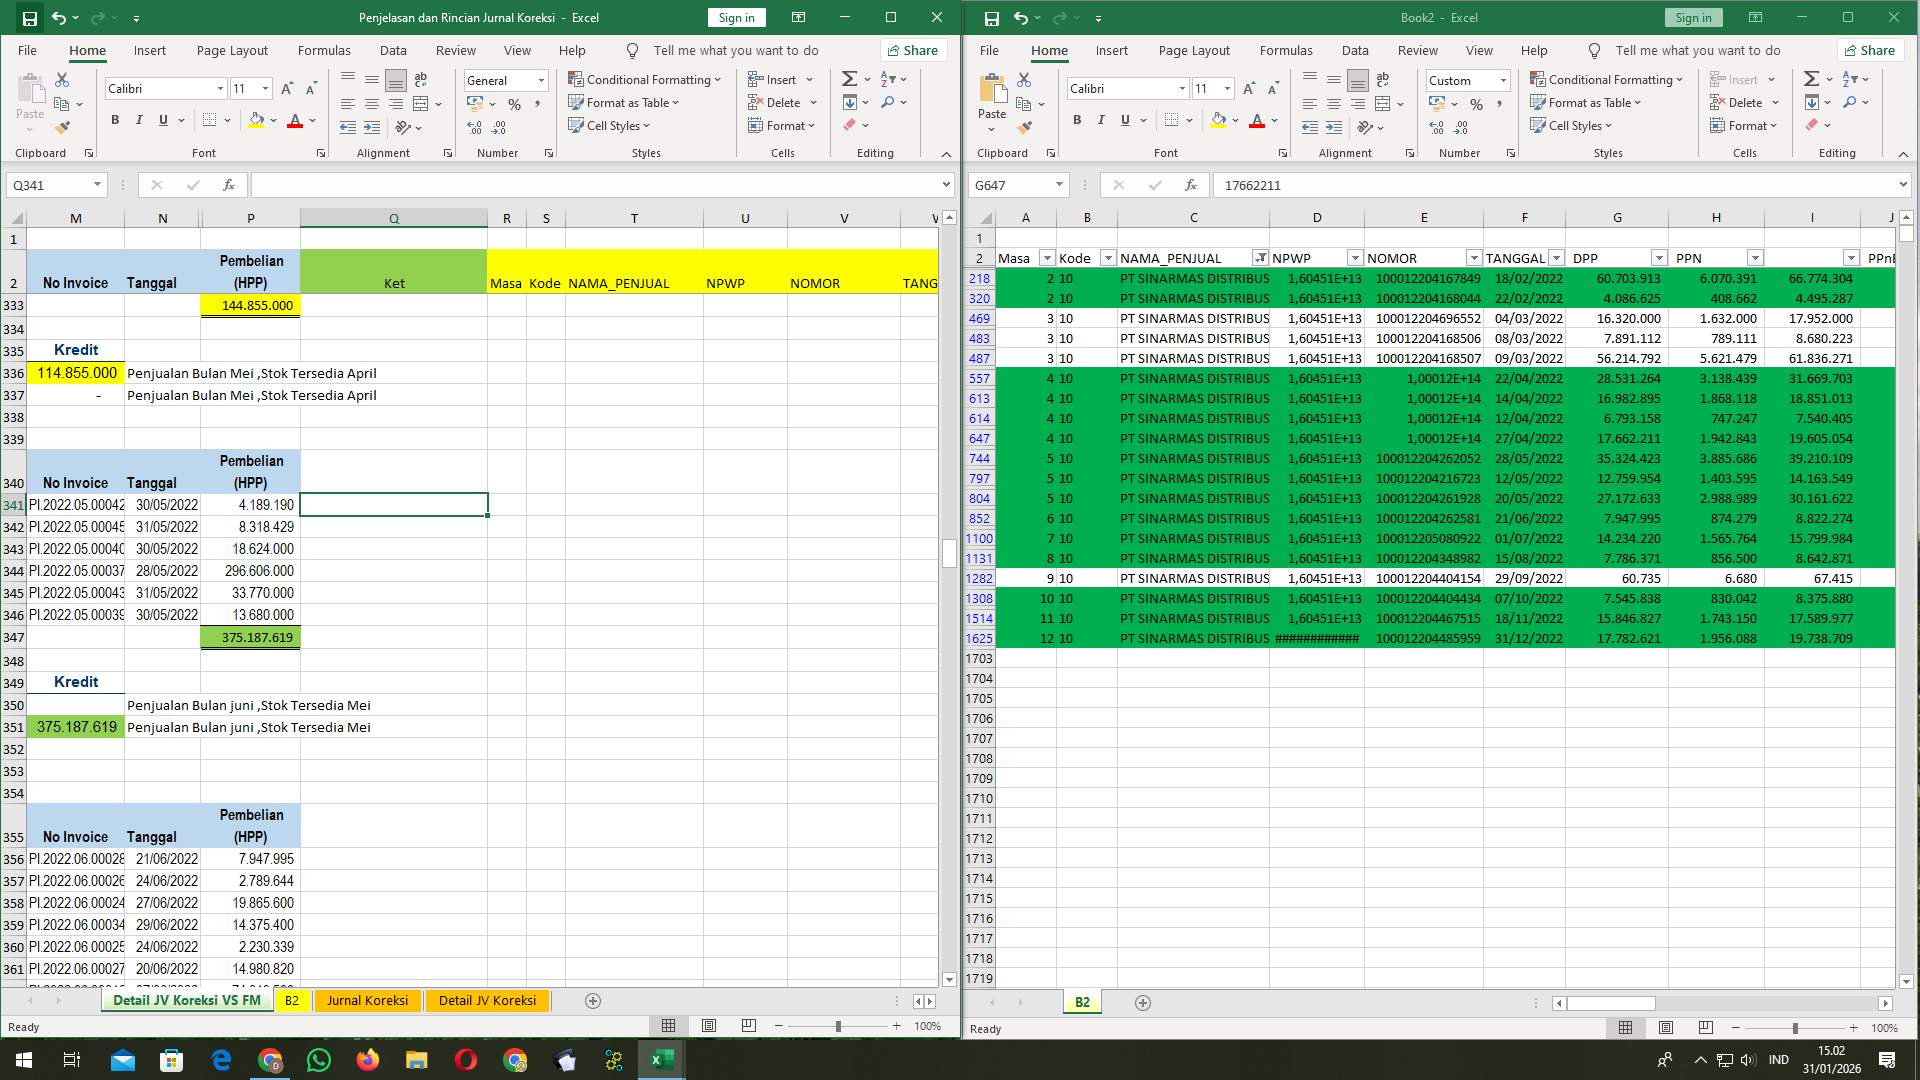
Task: Click the Share button in Book2
Action: point(1869,50)
